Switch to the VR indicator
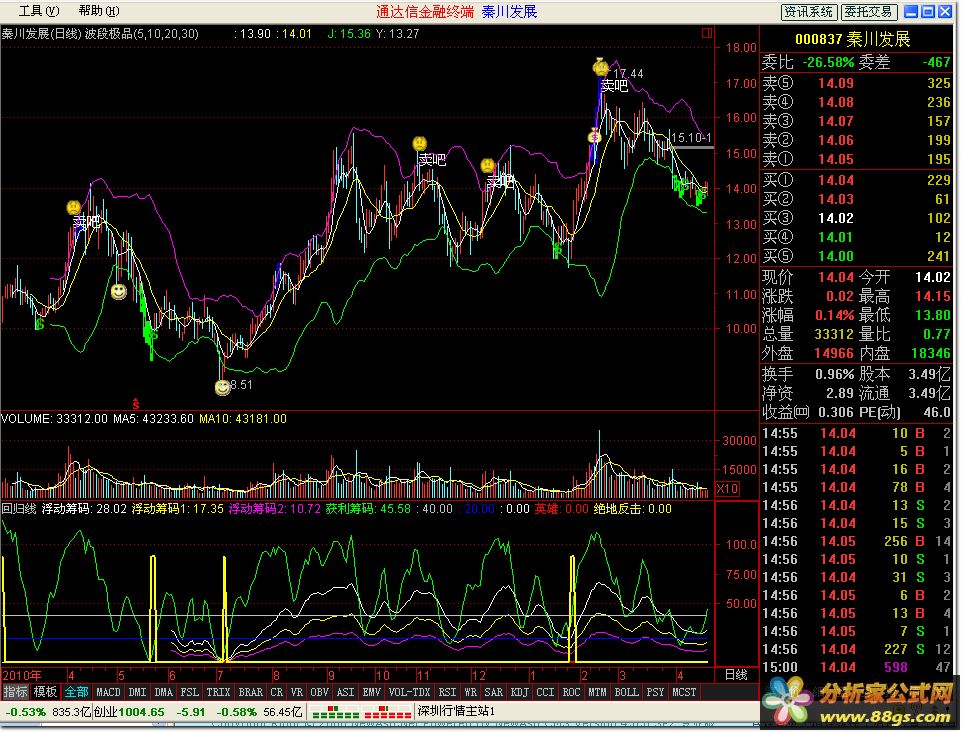Image resolution: width=962 pixels, height=732 pixels. click(296, 692)
